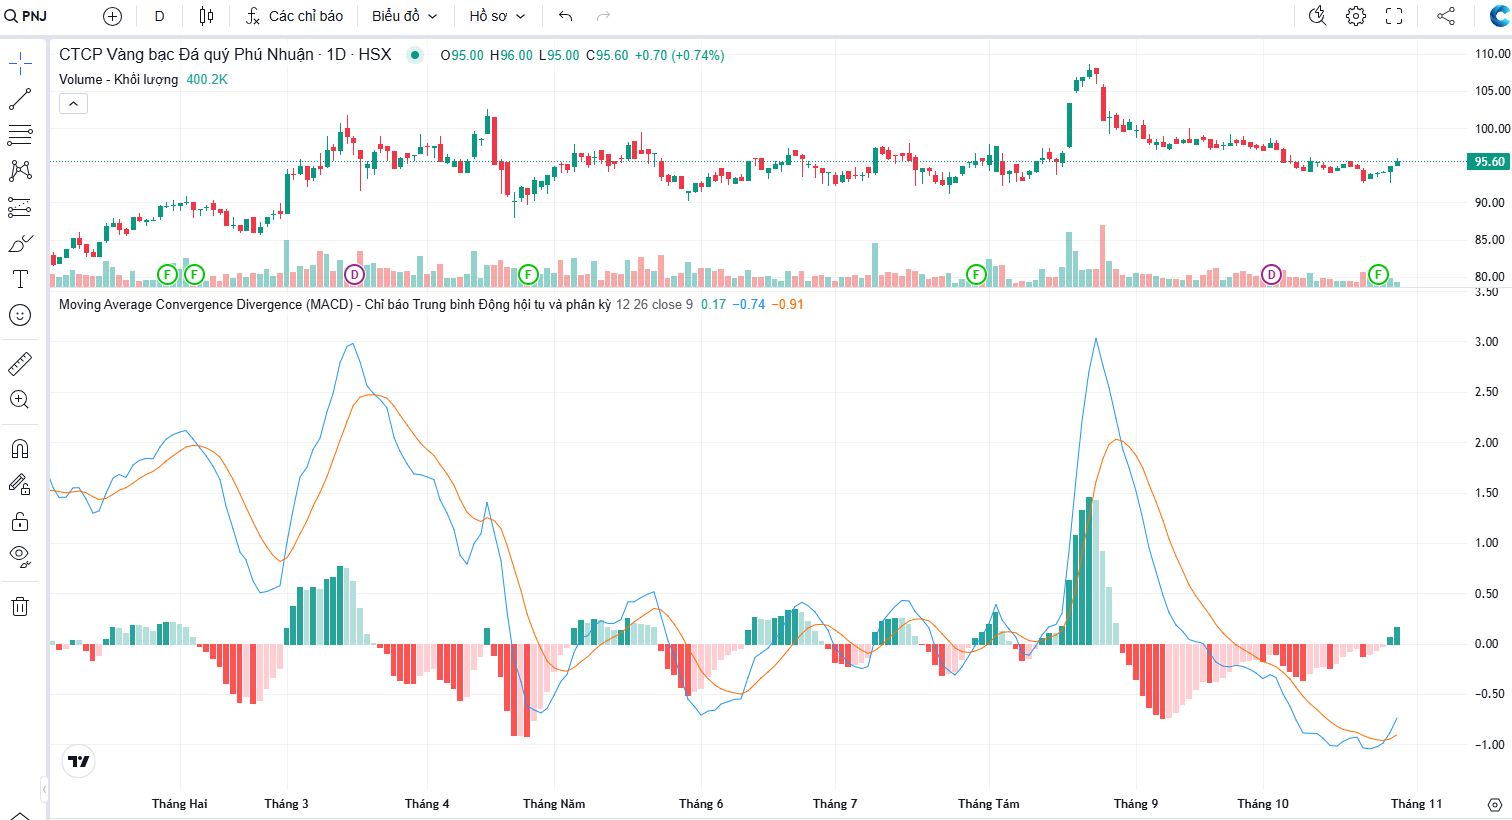Open the first F marker near Tháng Hai

167,274
